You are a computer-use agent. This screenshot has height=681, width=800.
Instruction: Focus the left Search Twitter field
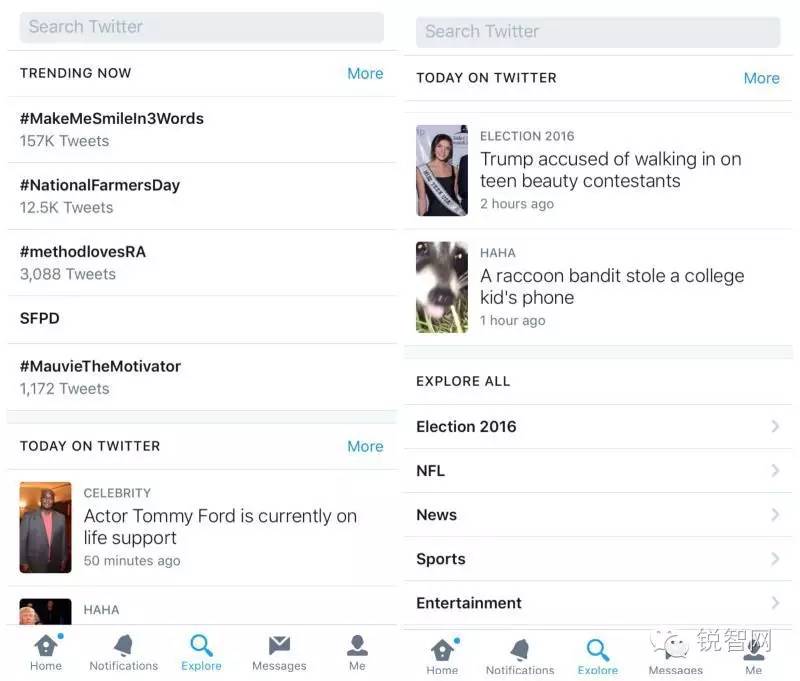tap(202, 27)
